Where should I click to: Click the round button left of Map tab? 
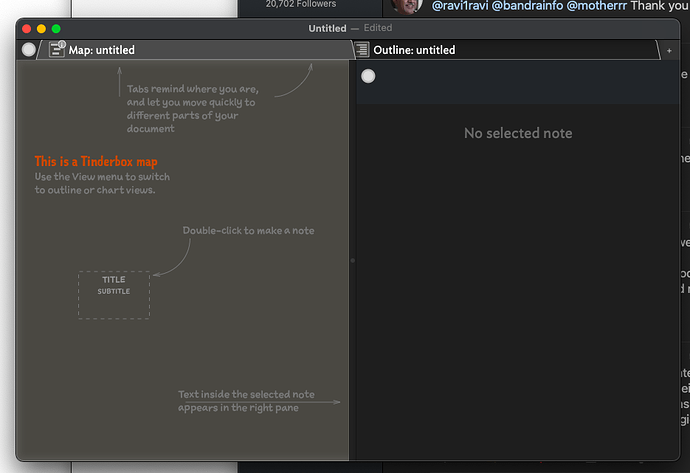(x=29, y=50)
